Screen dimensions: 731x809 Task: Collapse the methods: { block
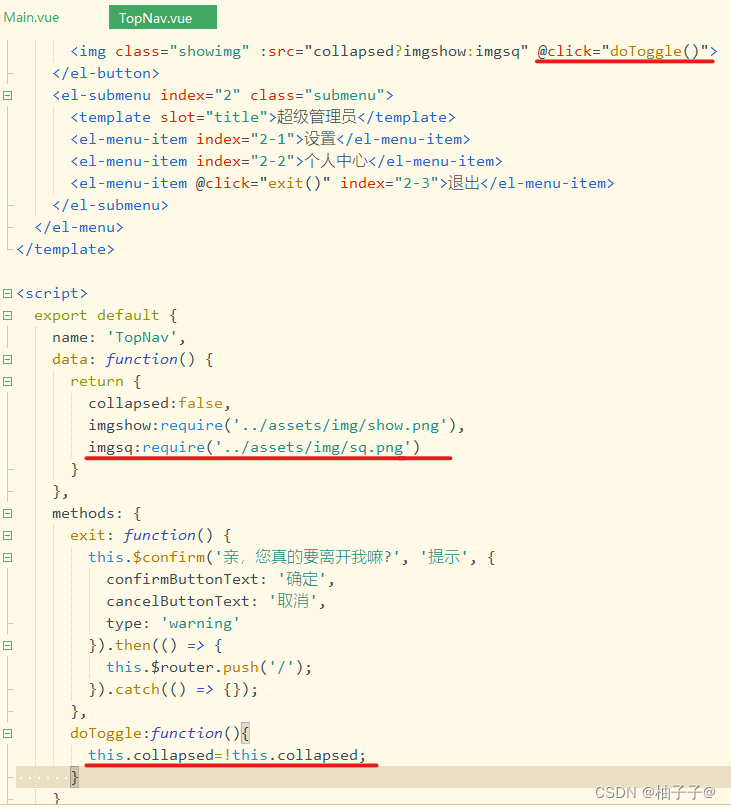click(x=8, y=513)
